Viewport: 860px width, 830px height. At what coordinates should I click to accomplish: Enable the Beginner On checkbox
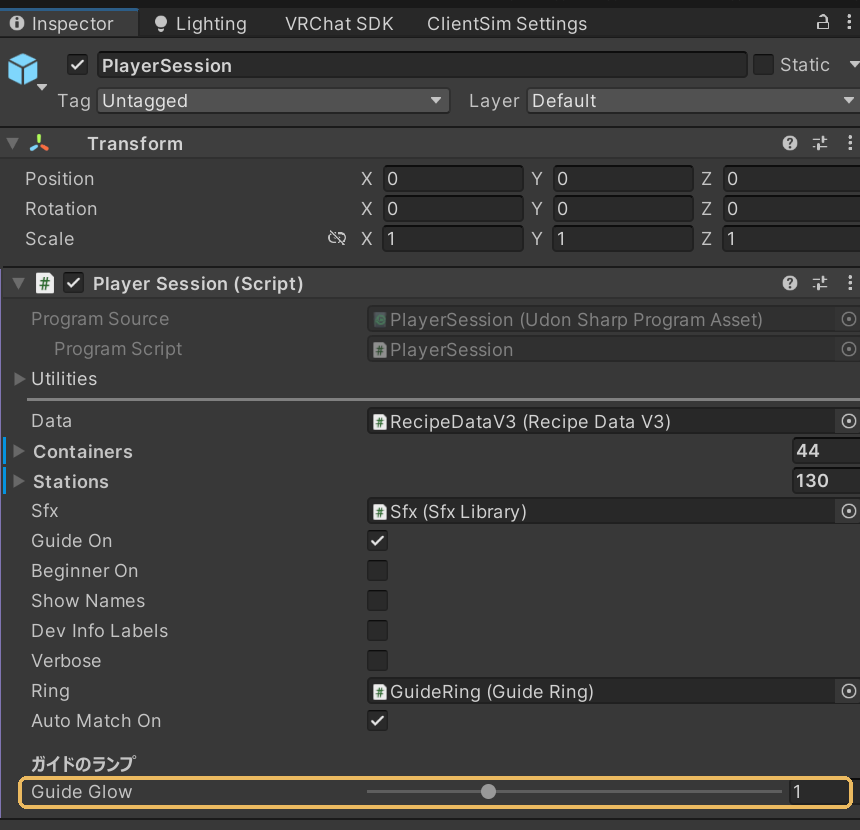tap(377, 571)
